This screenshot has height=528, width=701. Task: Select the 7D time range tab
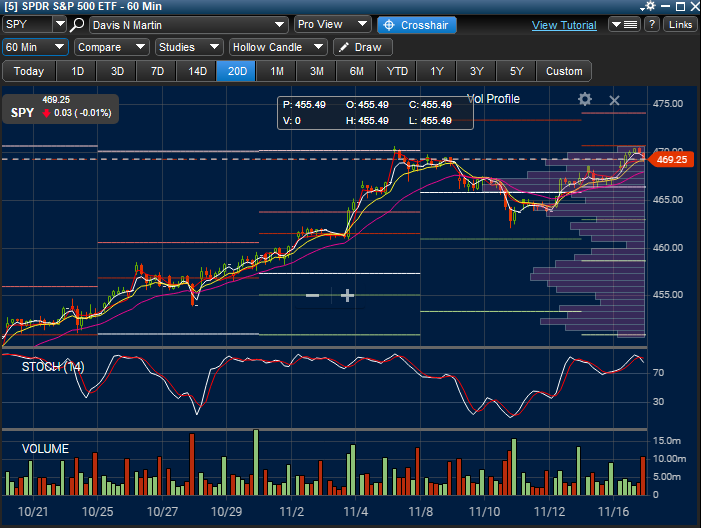(x=157, y=71)
